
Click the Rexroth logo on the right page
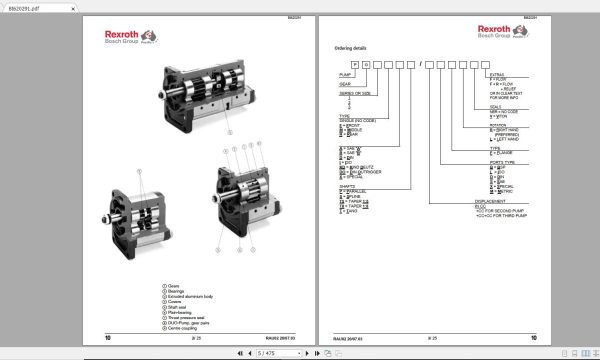click(x=503, y=31)
